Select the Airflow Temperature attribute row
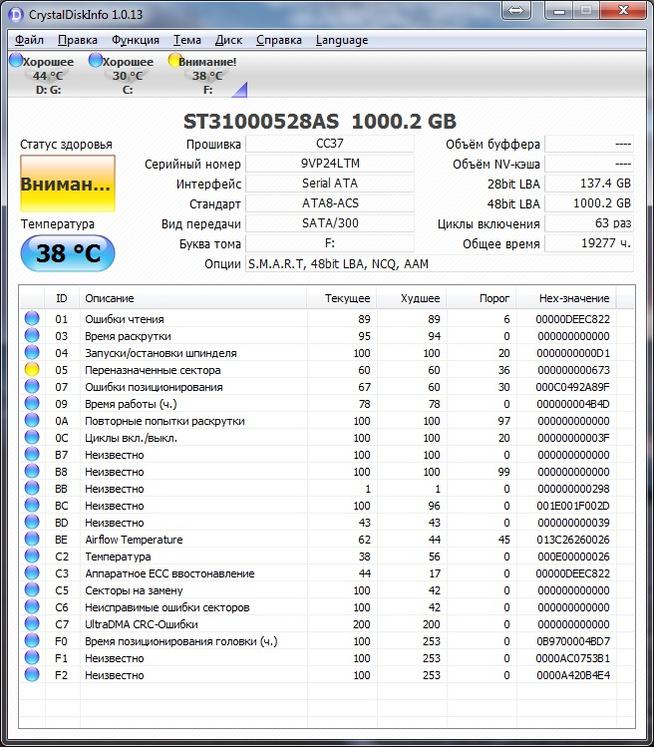Image resolution: width=655 pixels, height=747 pixels. coord(327,539)
